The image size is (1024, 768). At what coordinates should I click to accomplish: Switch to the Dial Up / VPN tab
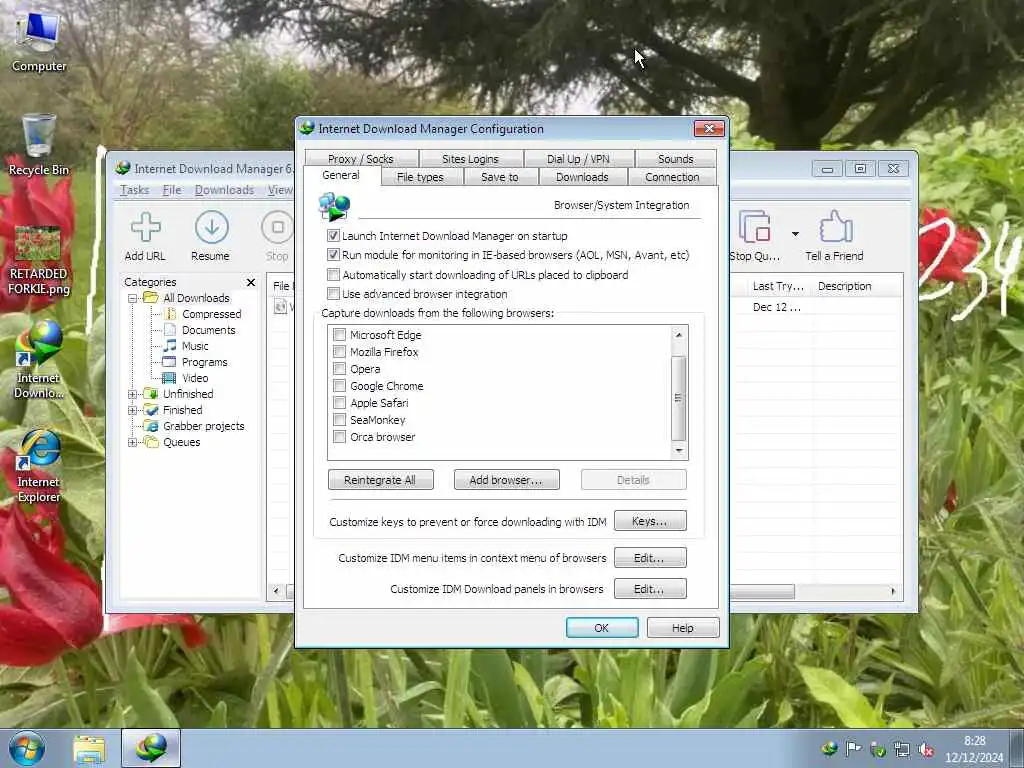pos(578,159)
